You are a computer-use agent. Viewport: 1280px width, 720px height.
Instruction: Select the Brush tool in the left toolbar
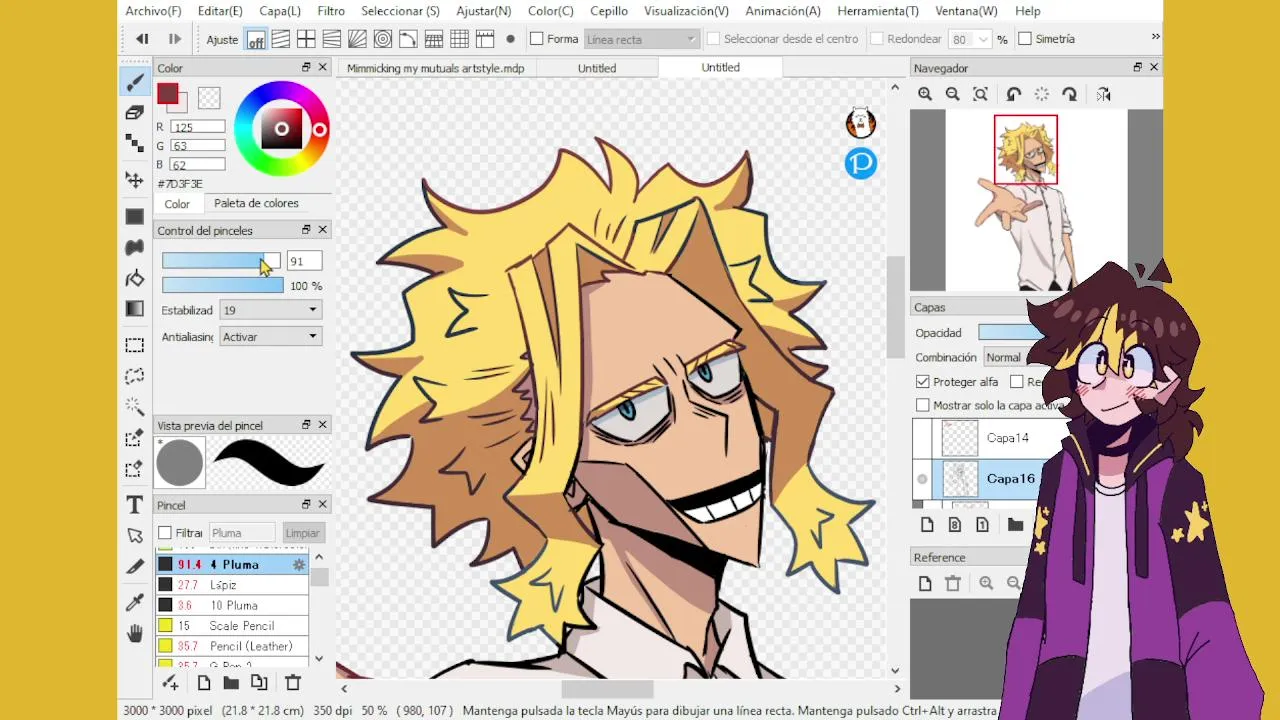(x=134, y=83)
